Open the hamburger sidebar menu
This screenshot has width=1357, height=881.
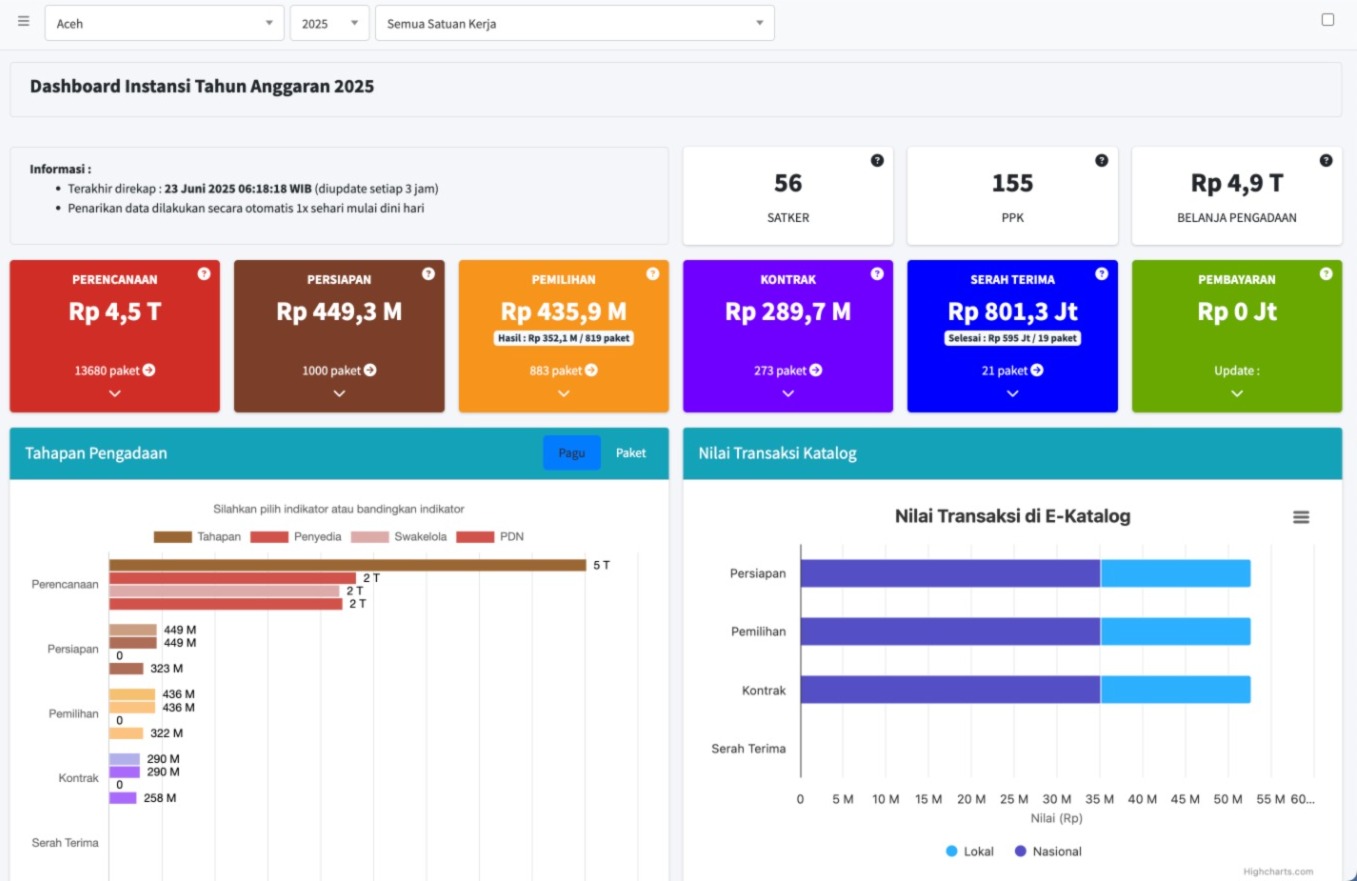pyautogui.click(x=24, y=21)
